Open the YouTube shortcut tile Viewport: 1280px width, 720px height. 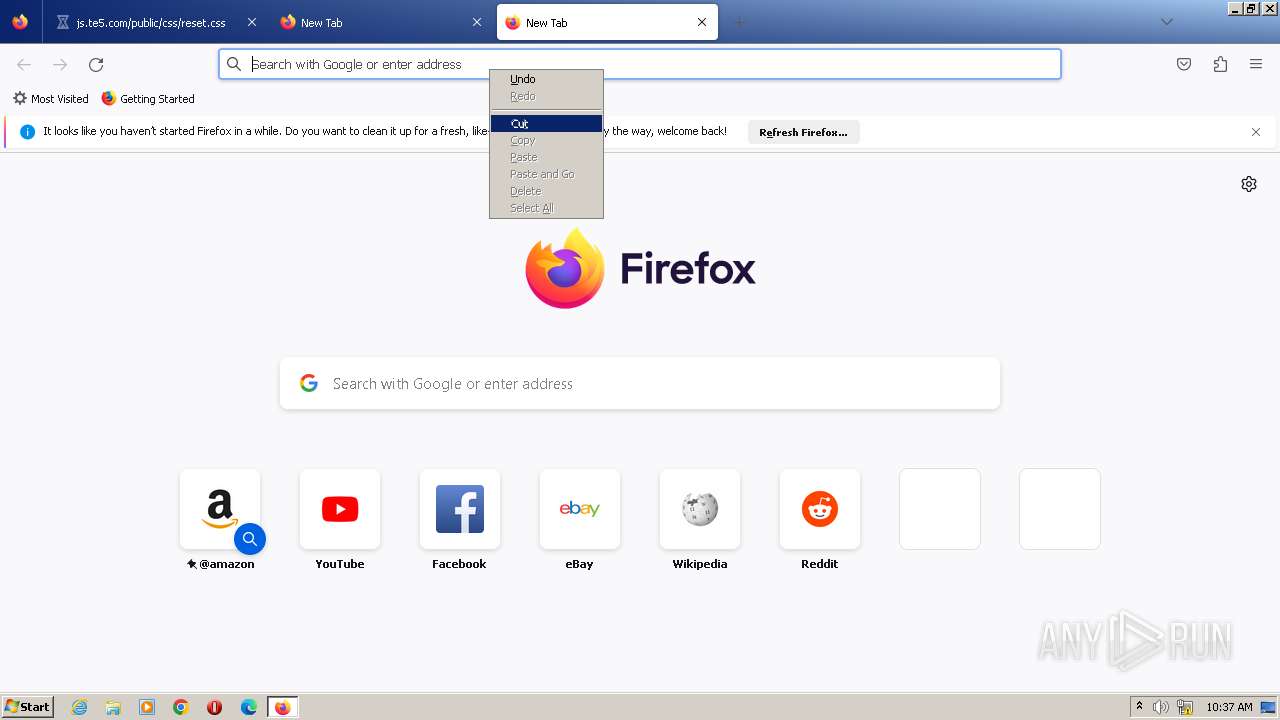click(340, 509)
